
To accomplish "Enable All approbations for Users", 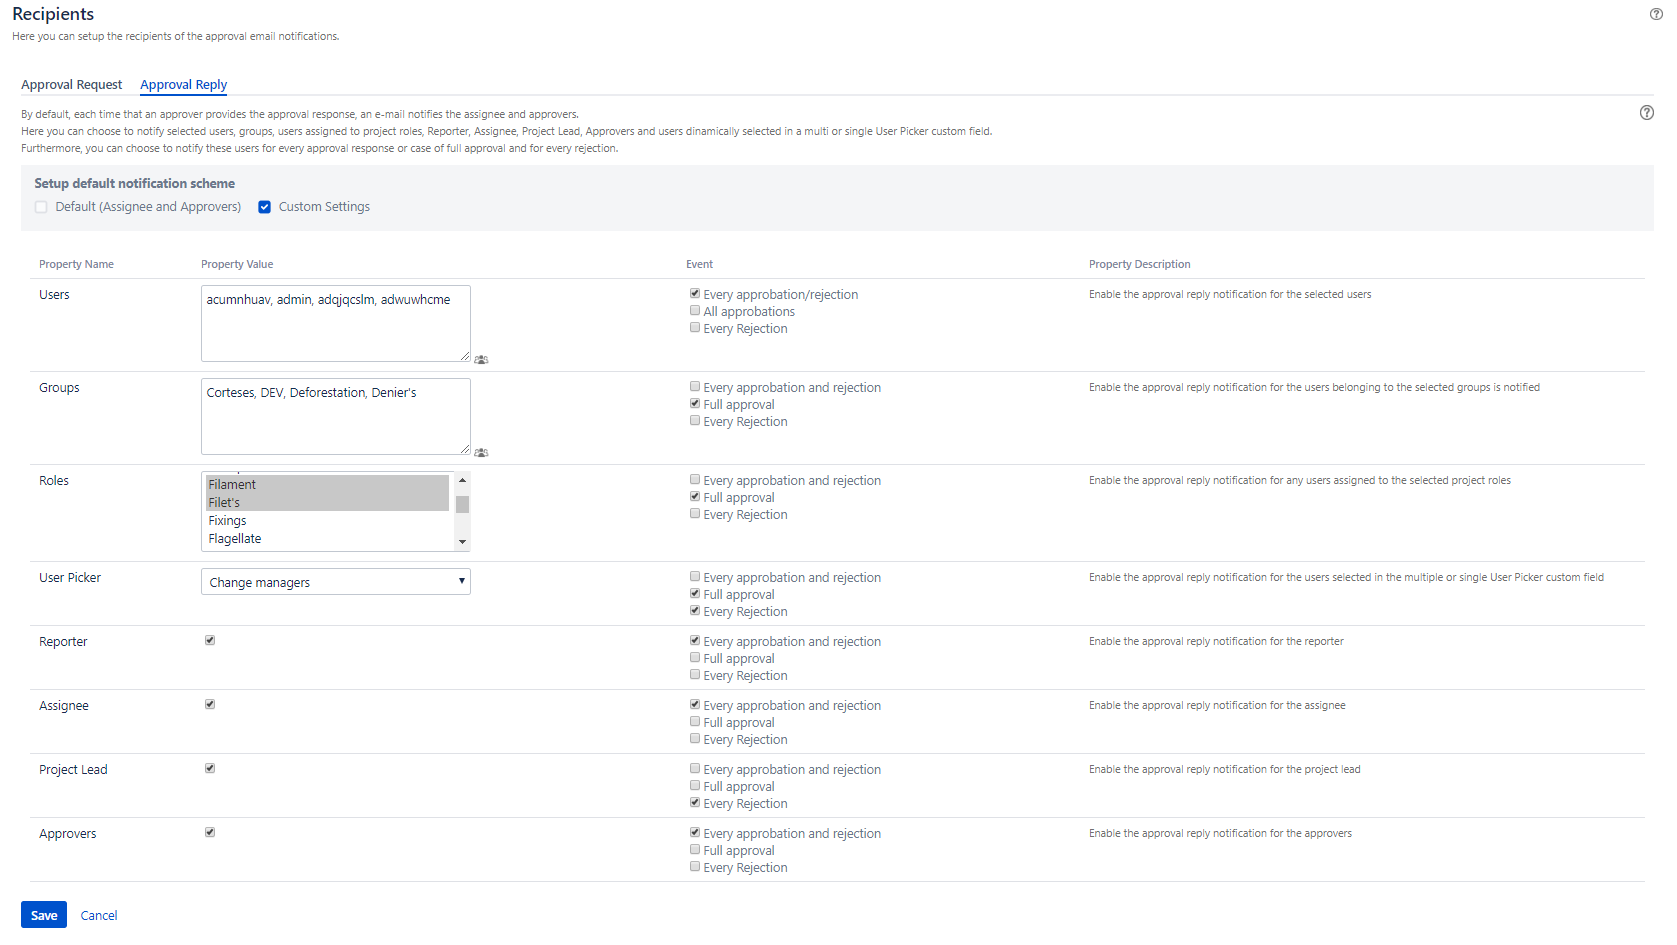I will 695,311.
